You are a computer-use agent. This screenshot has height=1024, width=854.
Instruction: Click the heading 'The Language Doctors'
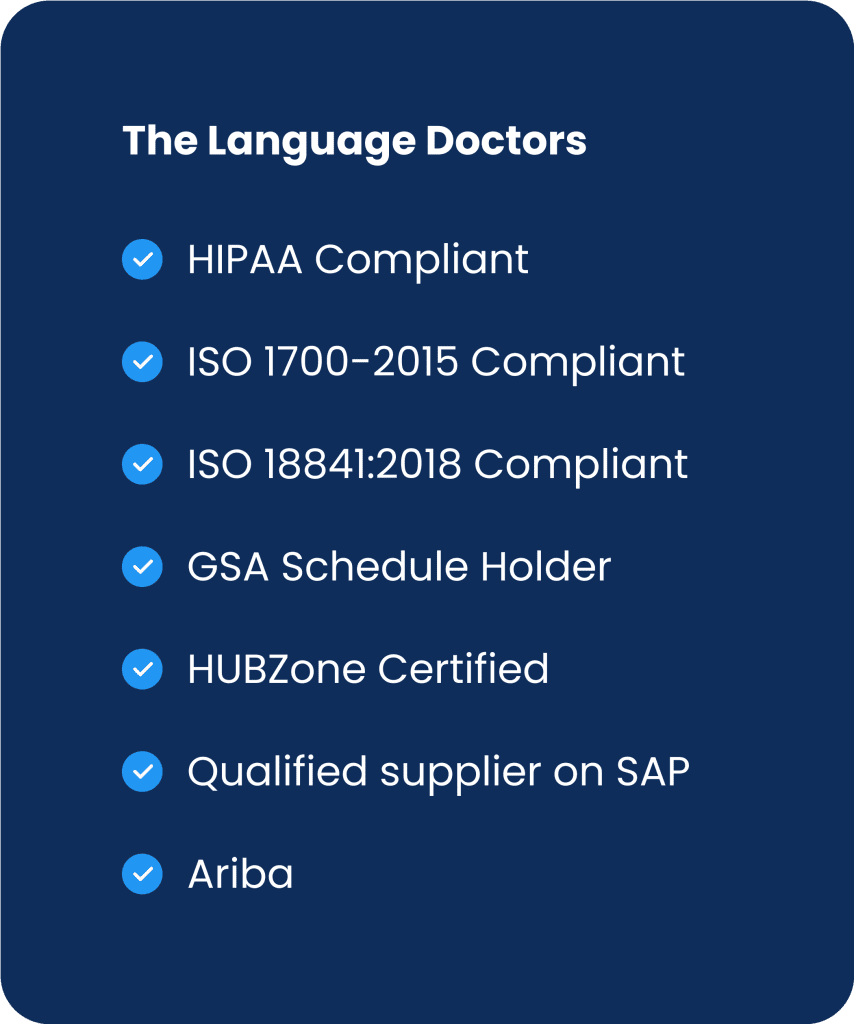click(x=354, y=141)
